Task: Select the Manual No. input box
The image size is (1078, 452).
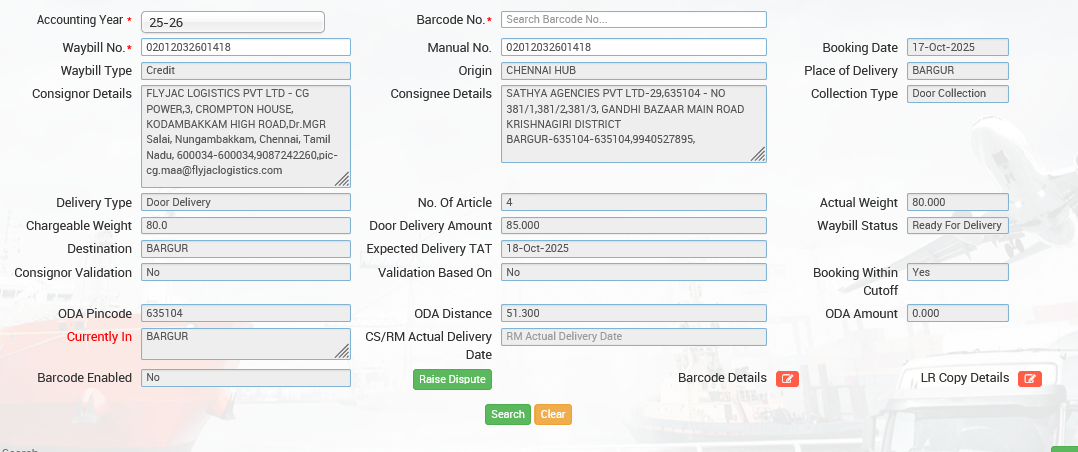Action: (x=633, y=47)
